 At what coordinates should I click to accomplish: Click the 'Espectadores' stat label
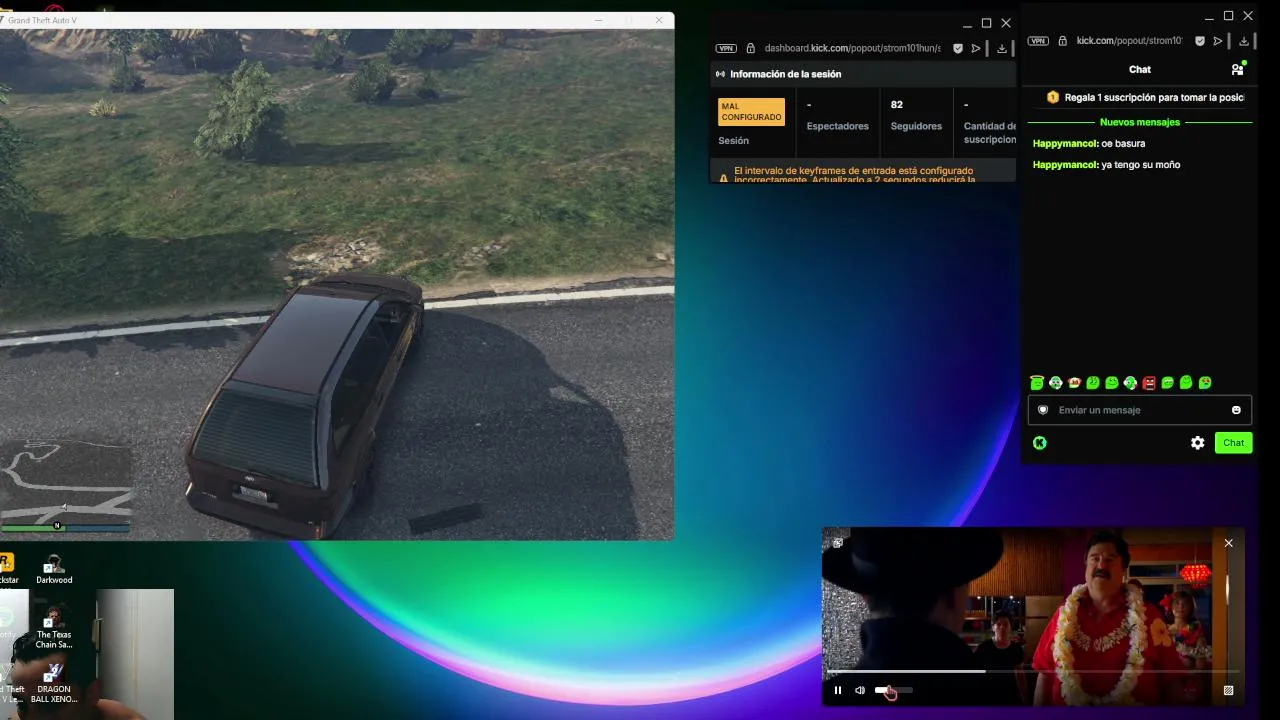(837, 126)
